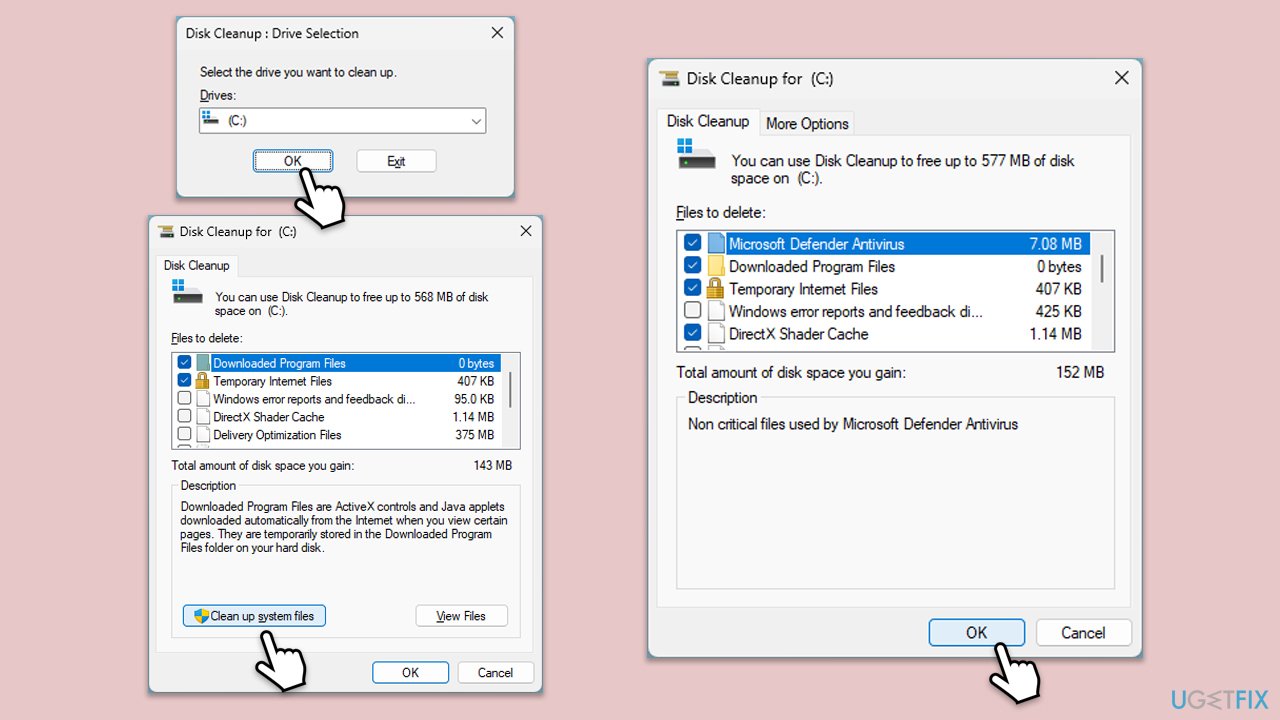1280x720 pixels.
Task: Switch to the More Options tab
Action: (x=807, y=122)
